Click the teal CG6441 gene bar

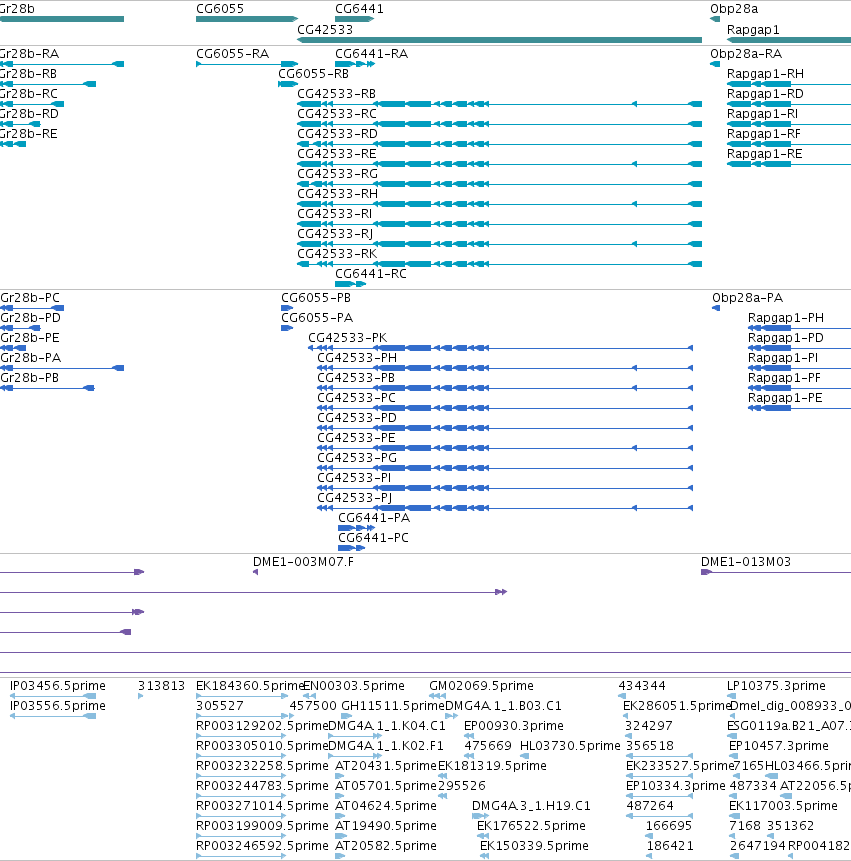(354, 19)
